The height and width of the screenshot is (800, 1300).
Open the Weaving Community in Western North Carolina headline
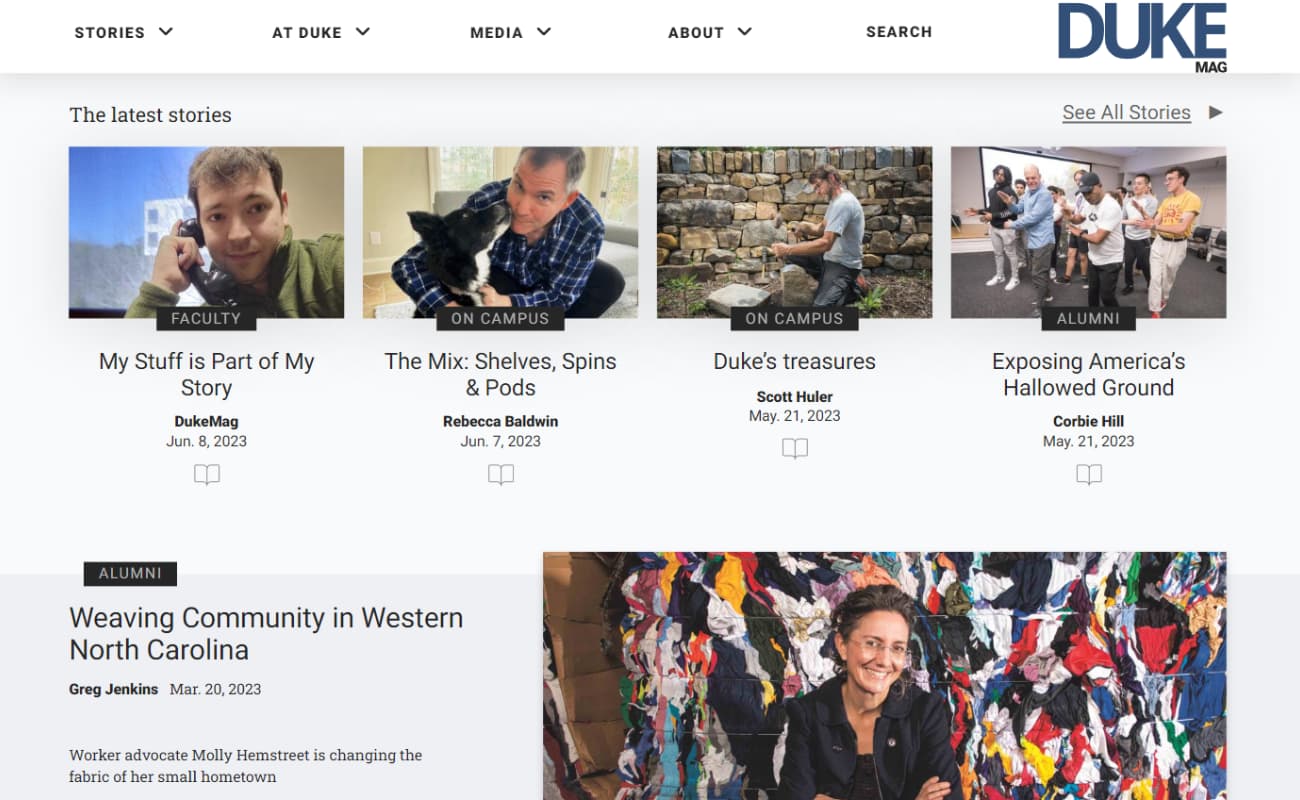(266, 634)
